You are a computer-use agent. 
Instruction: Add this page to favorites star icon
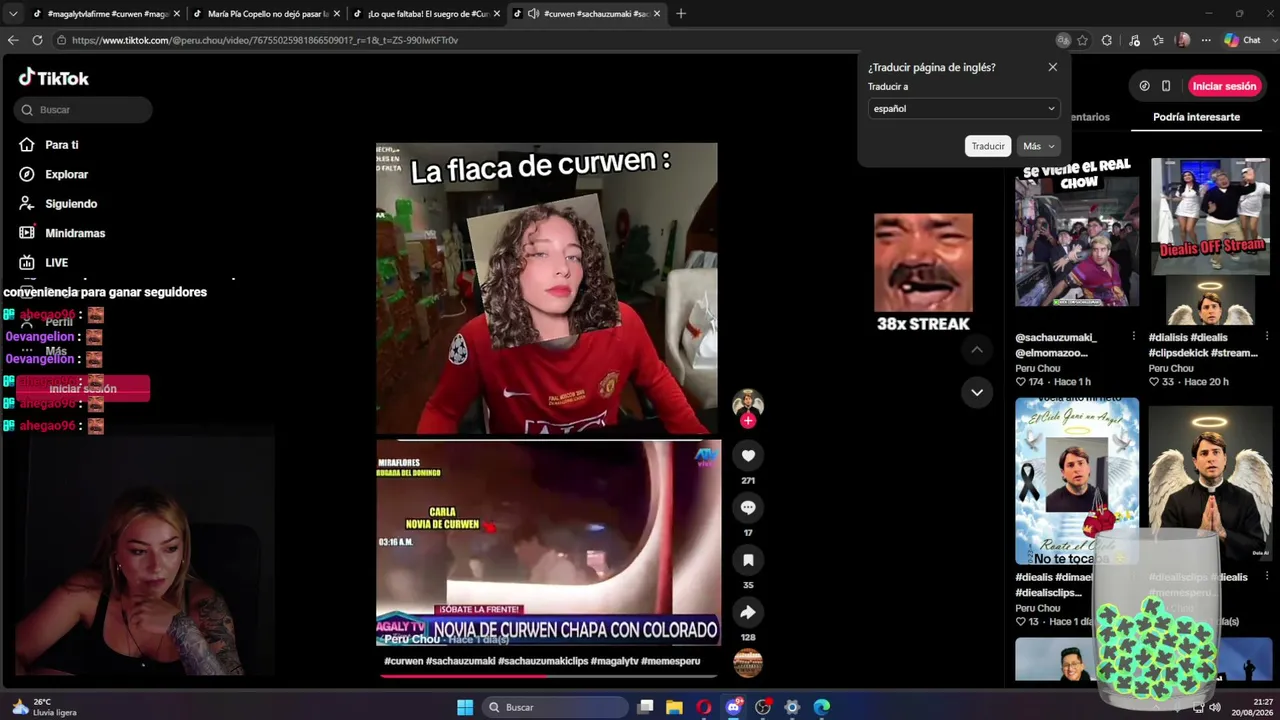tap(1082, 40)
